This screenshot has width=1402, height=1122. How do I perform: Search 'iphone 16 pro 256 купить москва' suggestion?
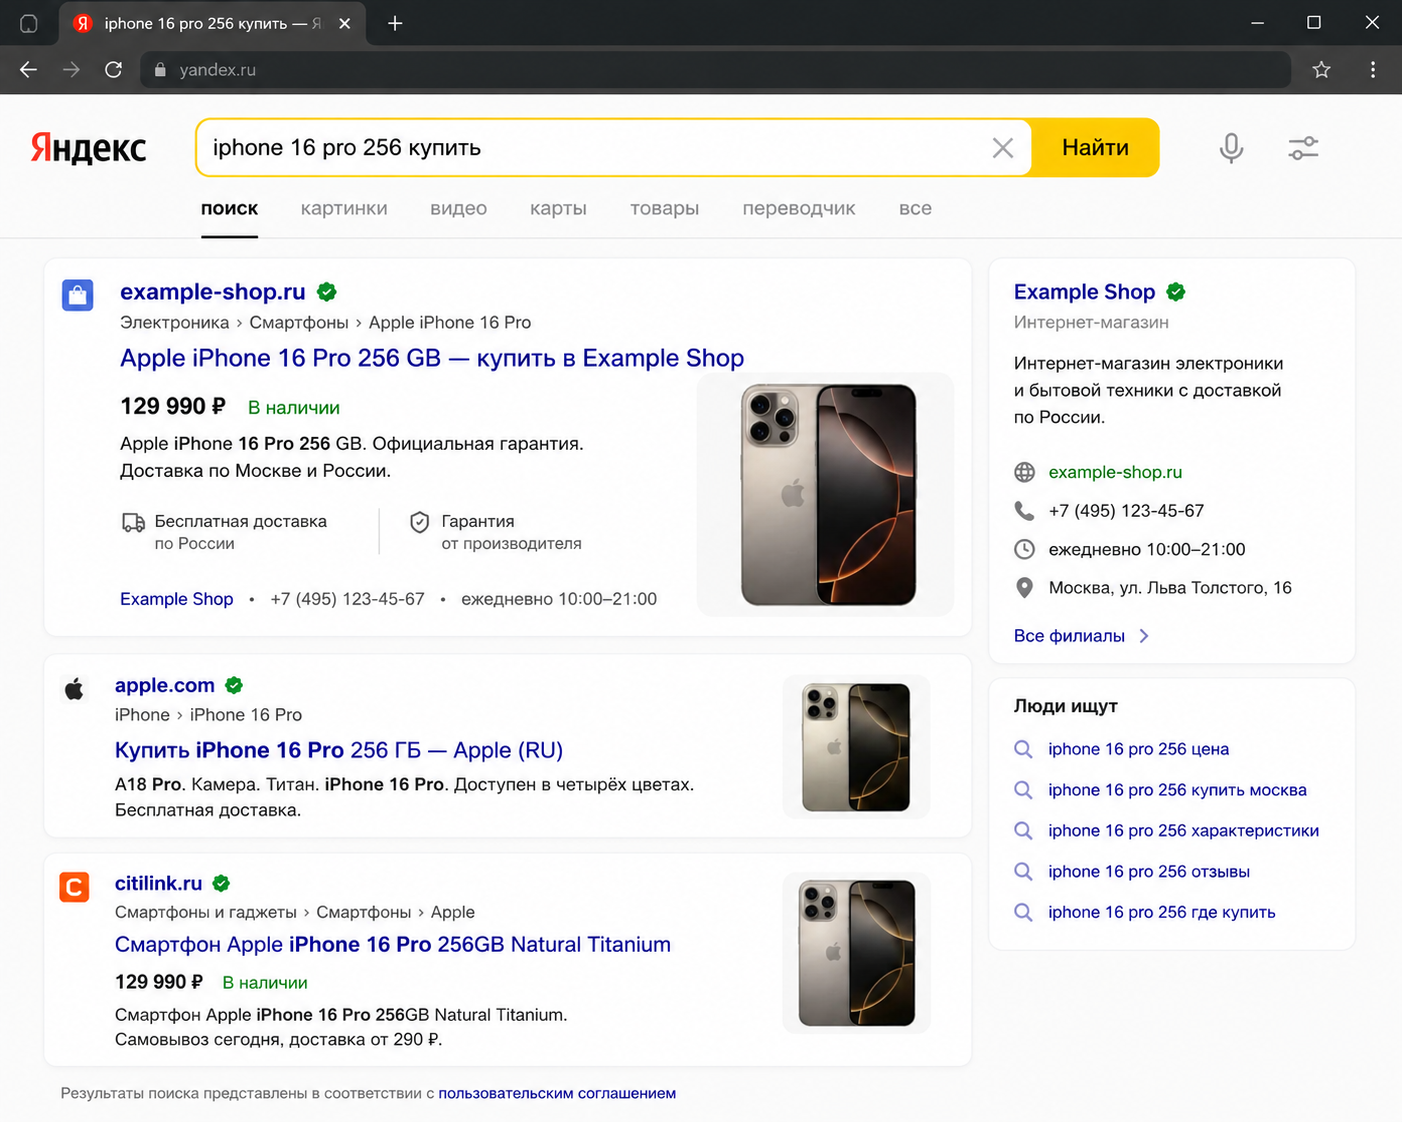[1177, 790]
